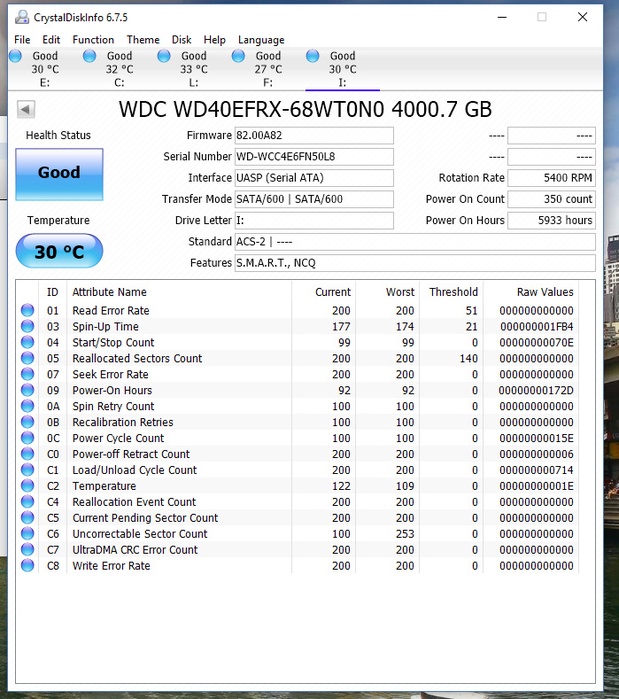Click the Raw Values column header
This screenshot has height=699, width=619.
coord(545,292)
